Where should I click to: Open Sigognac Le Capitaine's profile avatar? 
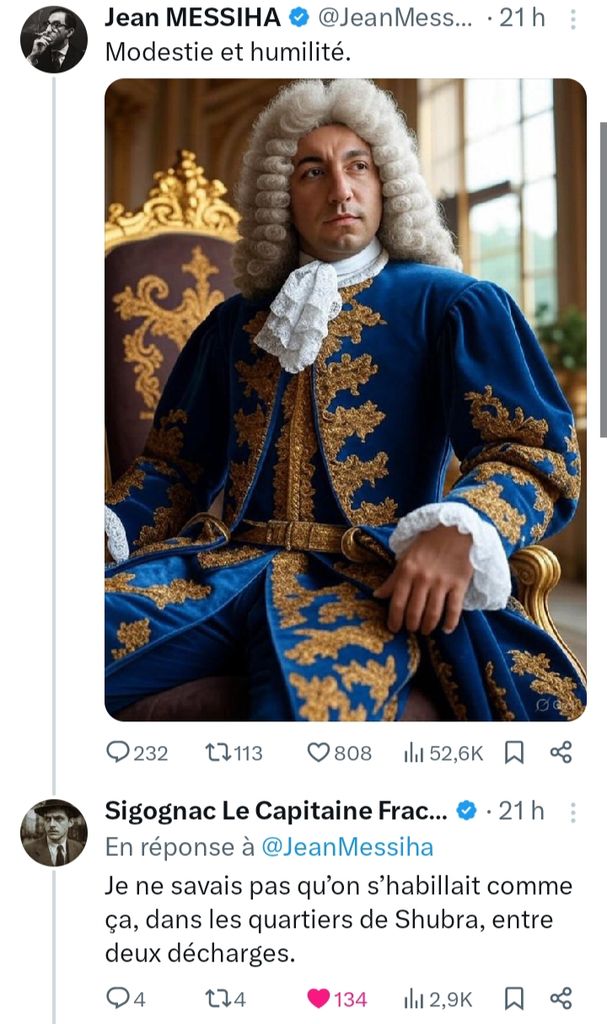[53, 831]
